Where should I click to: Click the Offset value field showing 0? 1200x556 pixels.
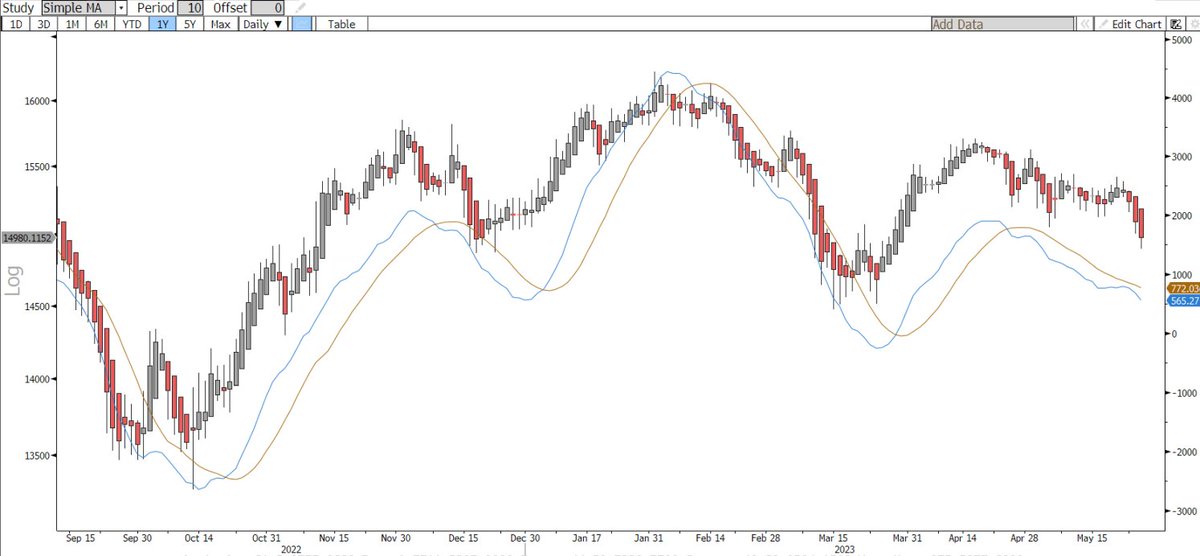click(x=267, y=7)
